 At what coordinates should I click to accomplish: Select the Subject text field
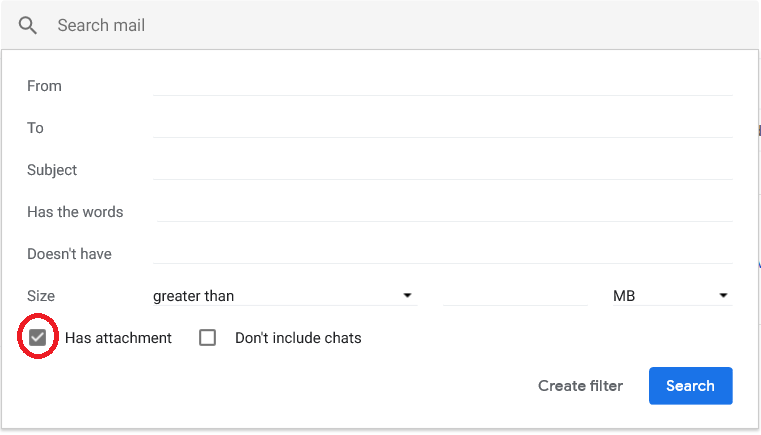point(443,170)
